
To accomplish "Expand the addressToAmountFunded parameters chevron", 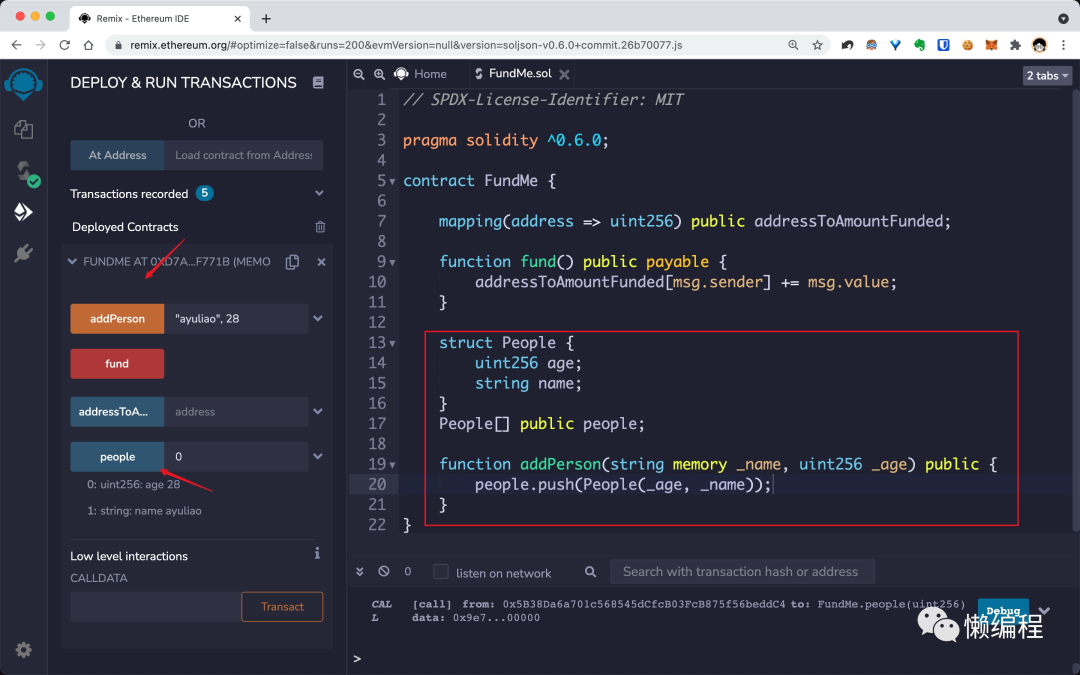I will pos(318,411).
